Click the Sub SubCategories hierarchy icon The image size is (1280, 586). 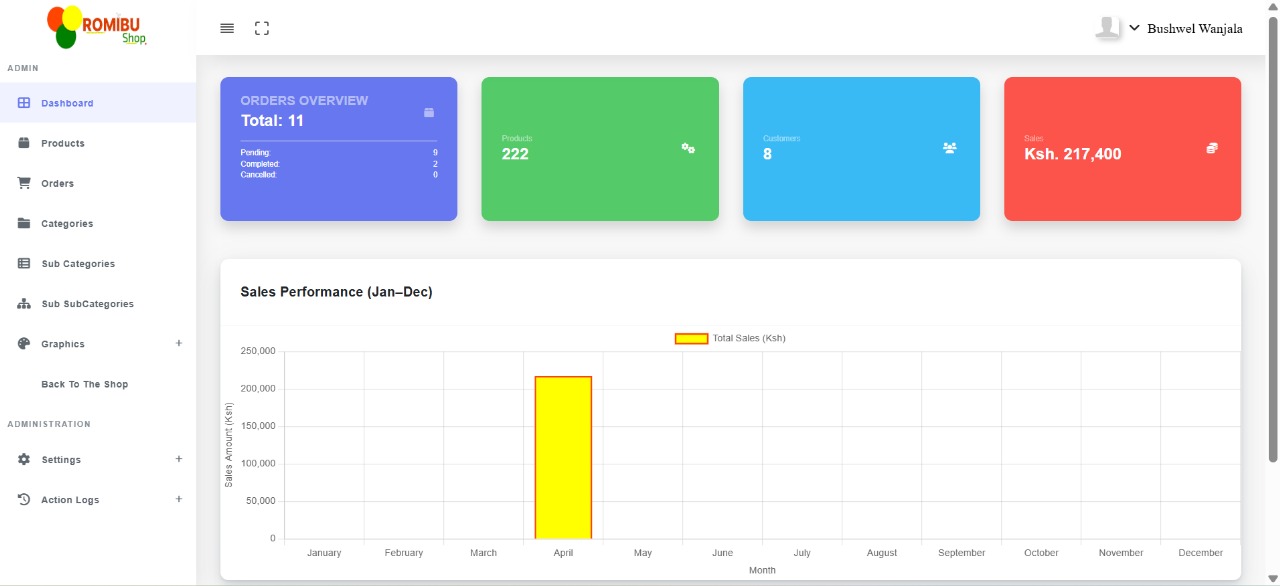coord(24,303)
